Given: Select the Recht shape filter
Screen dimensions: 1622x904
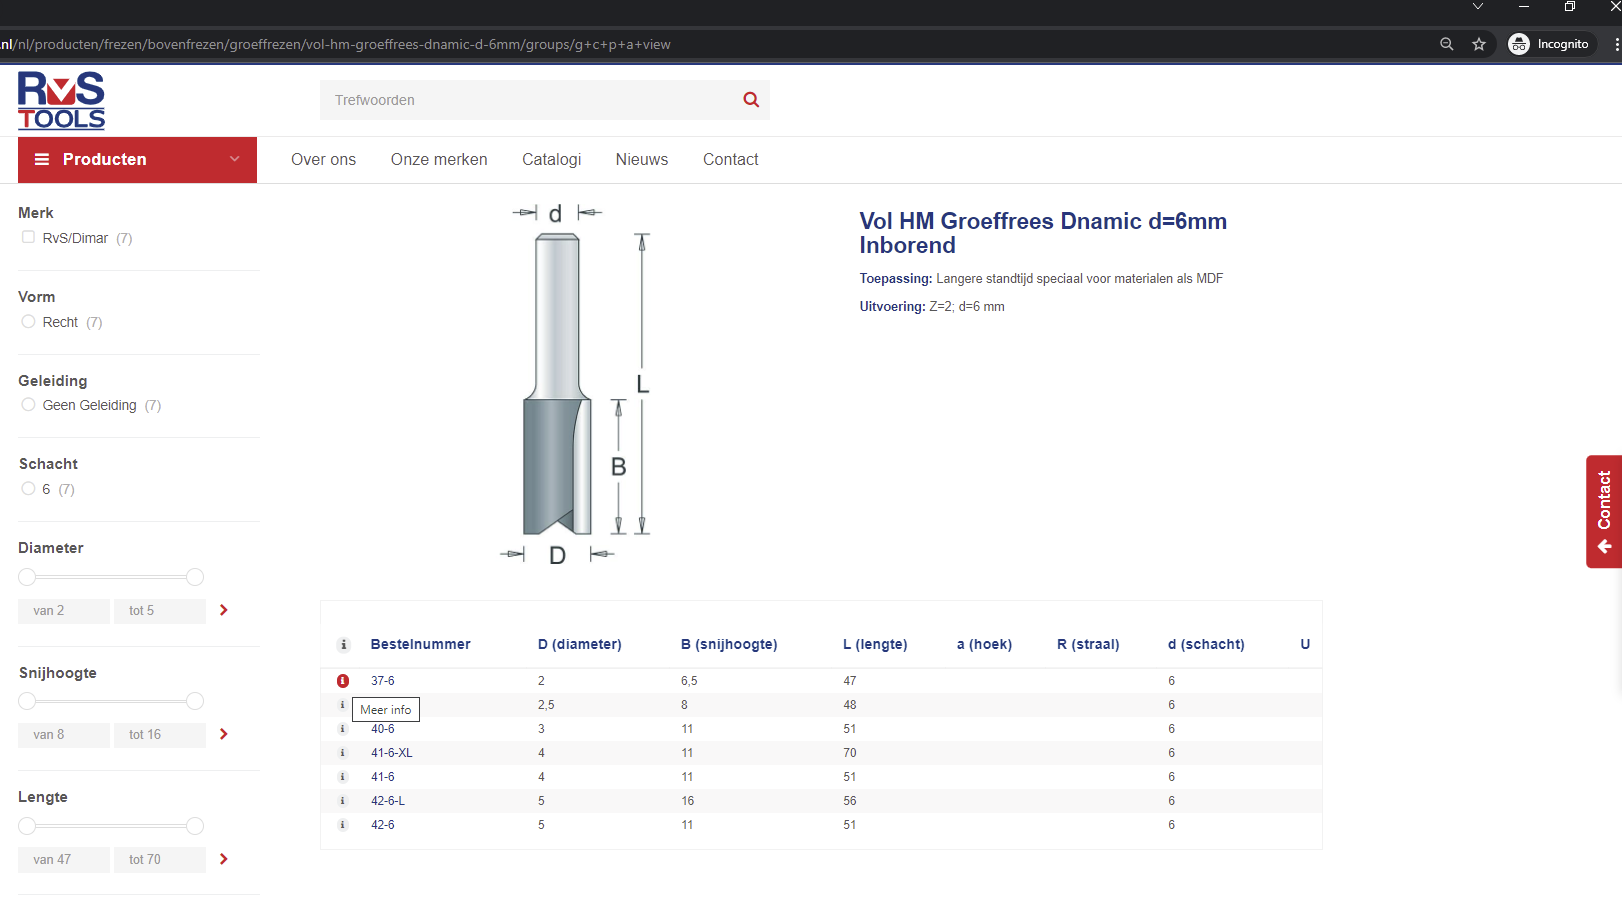Looking at the screenshot, I should [x=28, y=321].
